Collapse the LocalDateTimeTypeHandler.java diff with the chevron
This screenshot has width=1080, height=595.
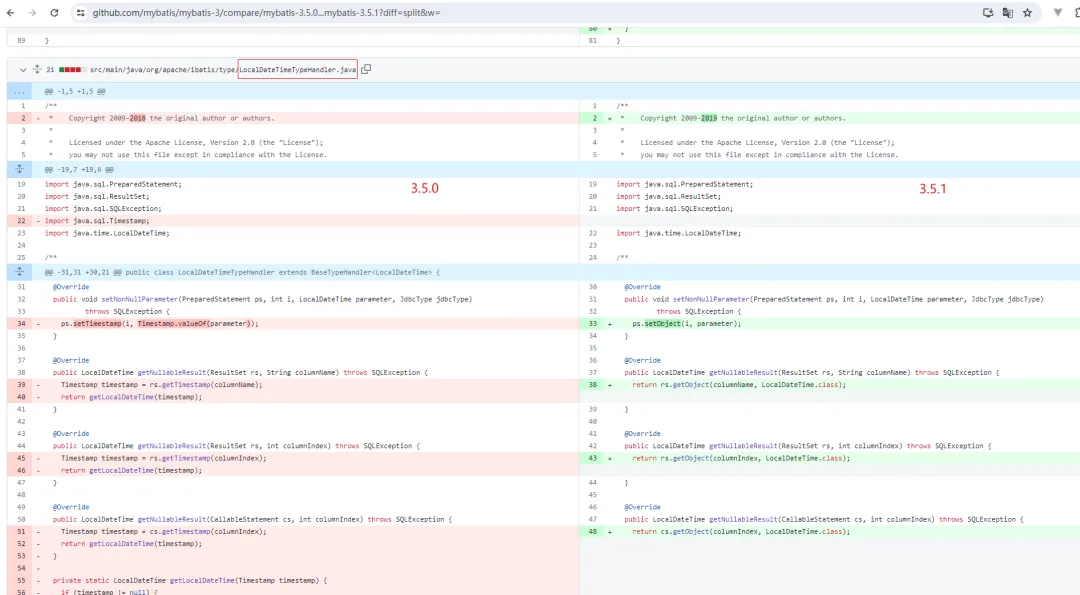pos(22,68)
